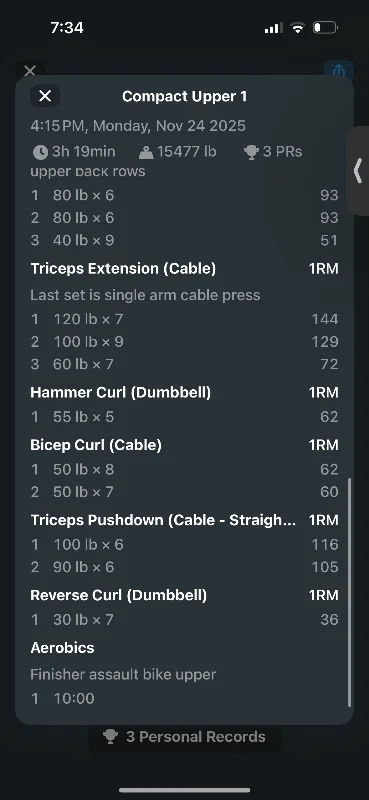
Task: Tap the Wi-Fi status icon
Action: (297, 28)
